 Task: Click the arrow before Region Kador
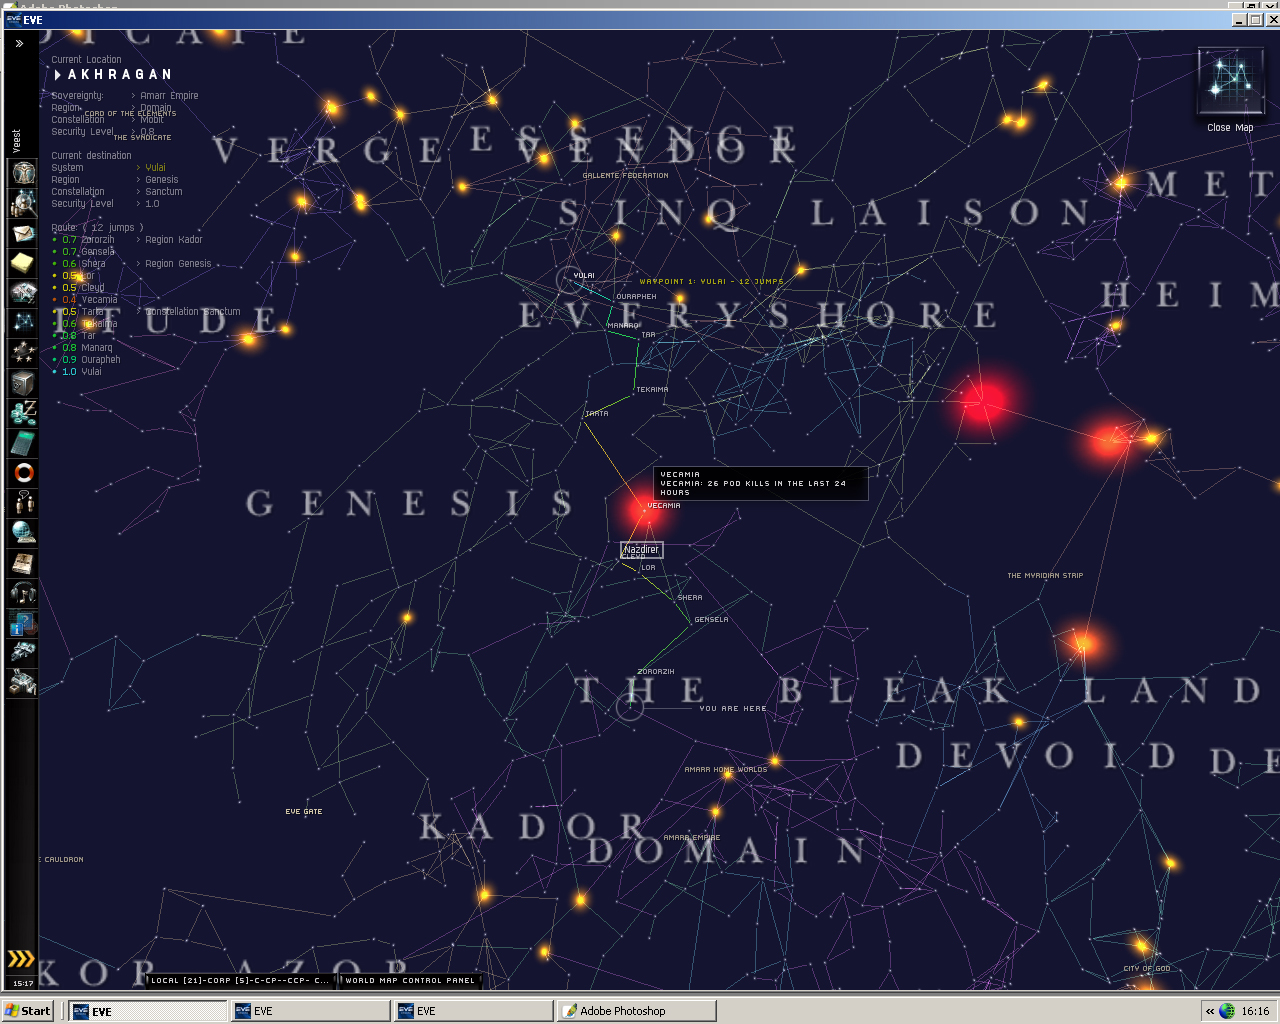(x=138, y=240)
